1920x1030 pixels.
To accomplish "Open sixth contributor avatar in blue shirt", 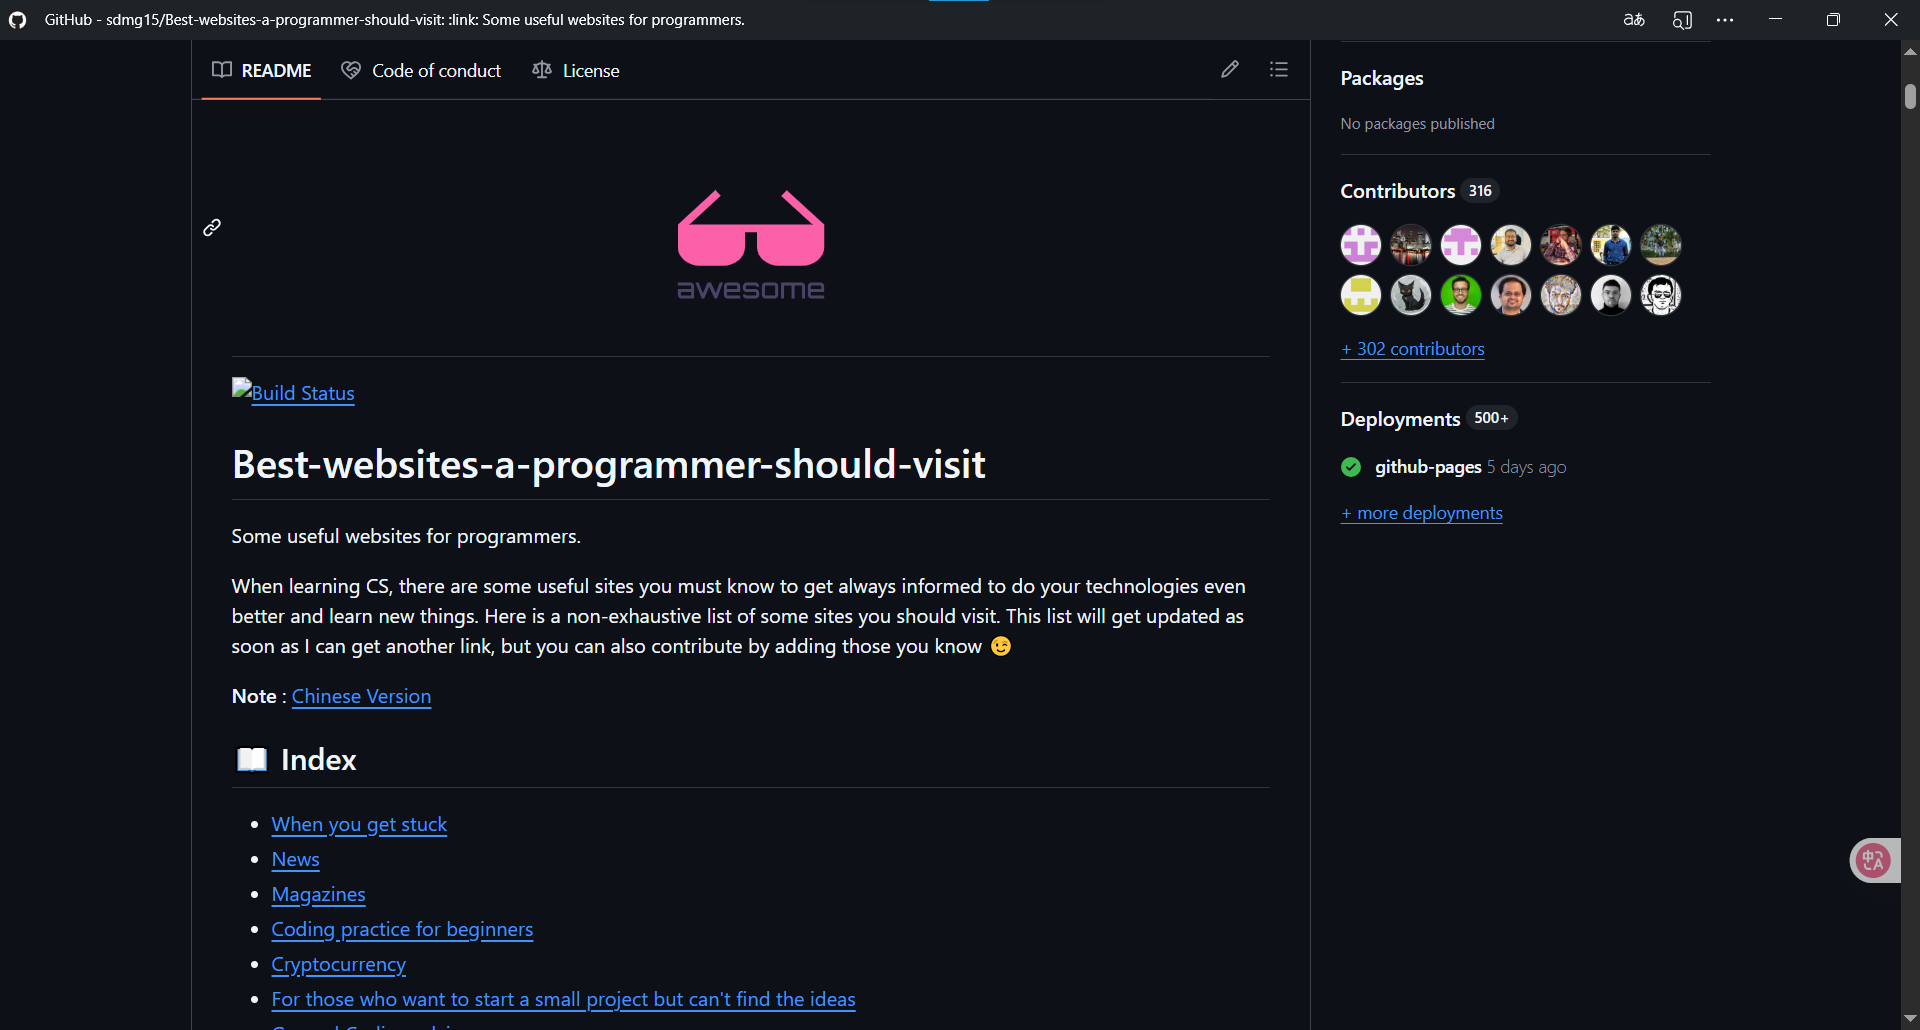I will pos(1611,244).
